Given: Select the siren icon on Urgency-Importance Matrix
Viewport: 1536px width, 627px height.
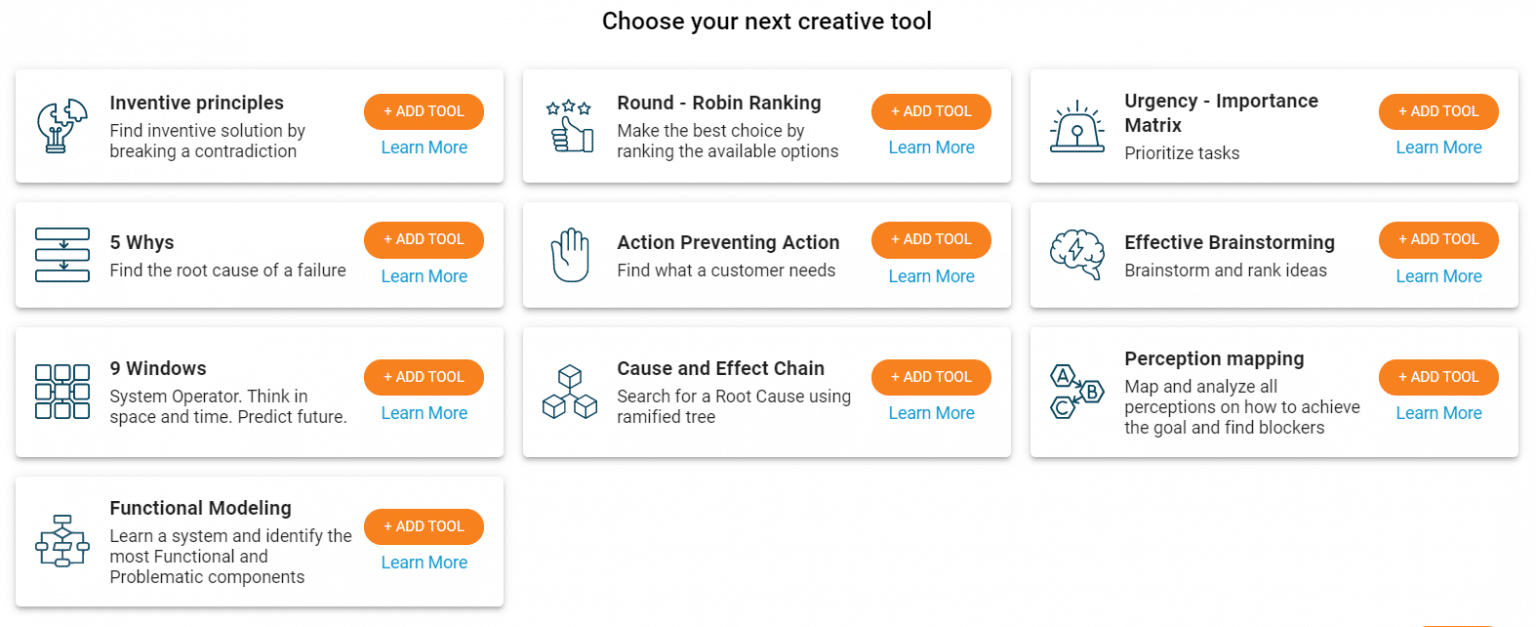Looking at the screenshot, I should [1077, 125].
